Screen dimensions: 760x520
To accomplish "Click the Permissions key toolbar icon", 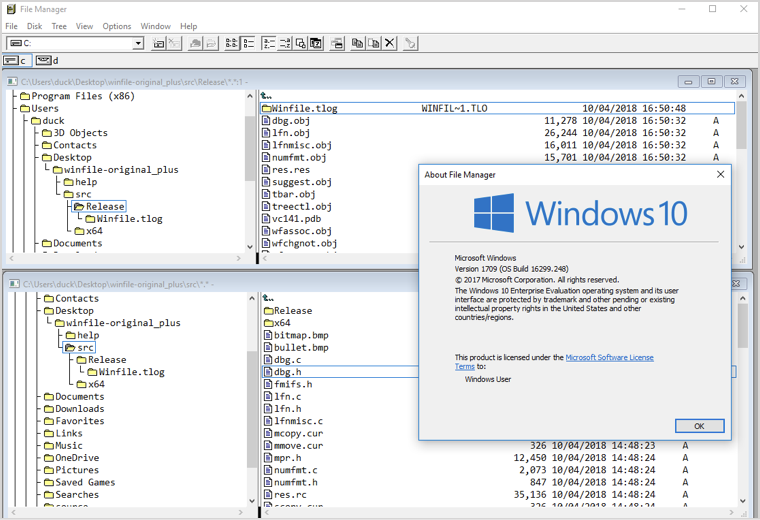I will click(411, 43).
